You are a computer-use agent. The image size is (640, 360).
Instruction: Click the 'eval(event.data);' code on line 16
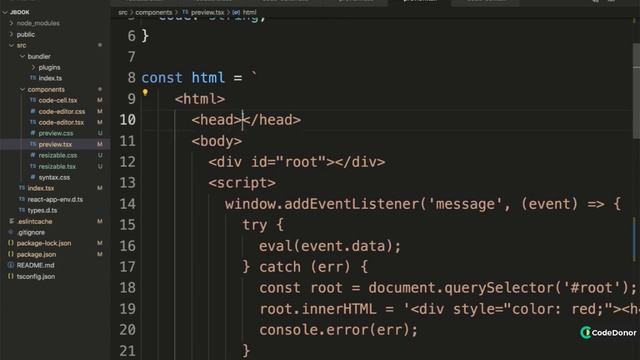(330, 246)
